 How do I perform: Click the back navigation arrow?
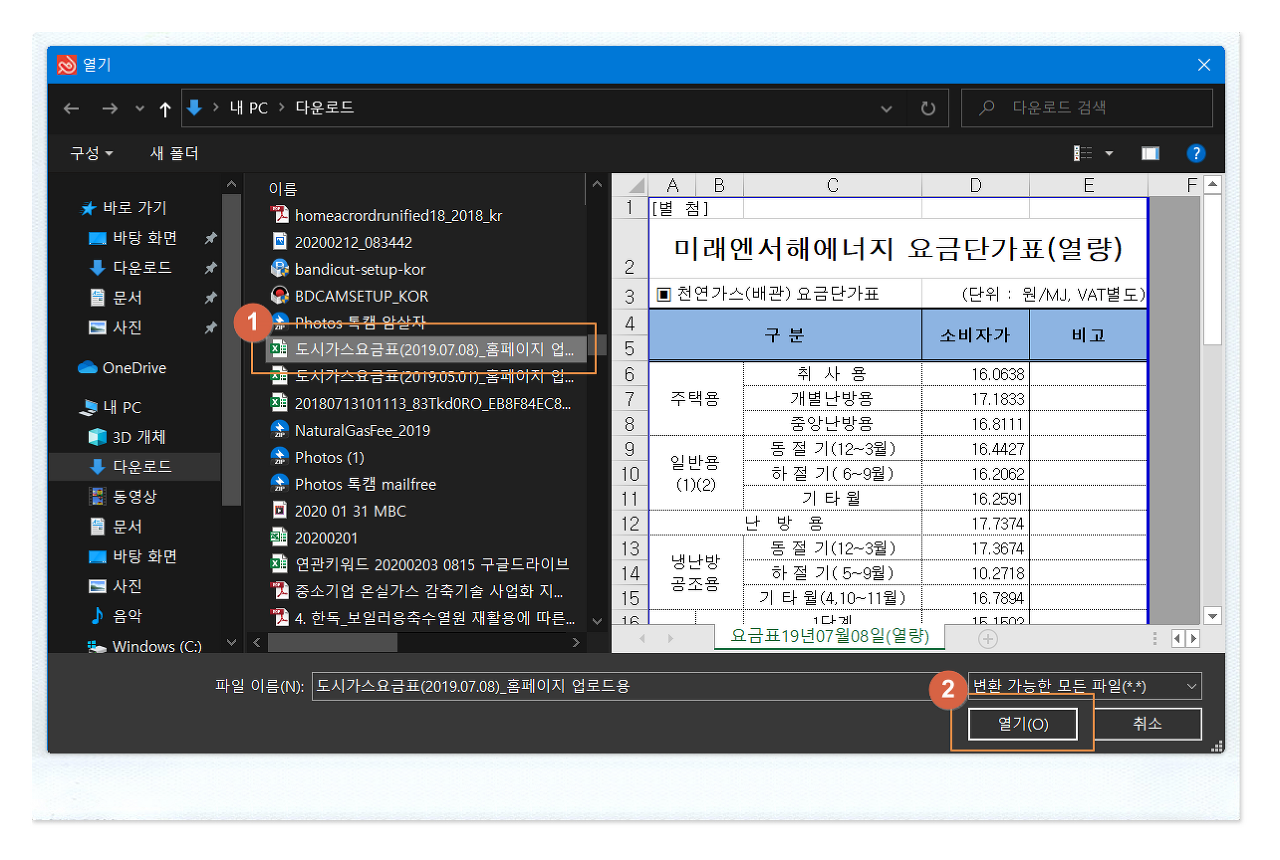(71, 108)
